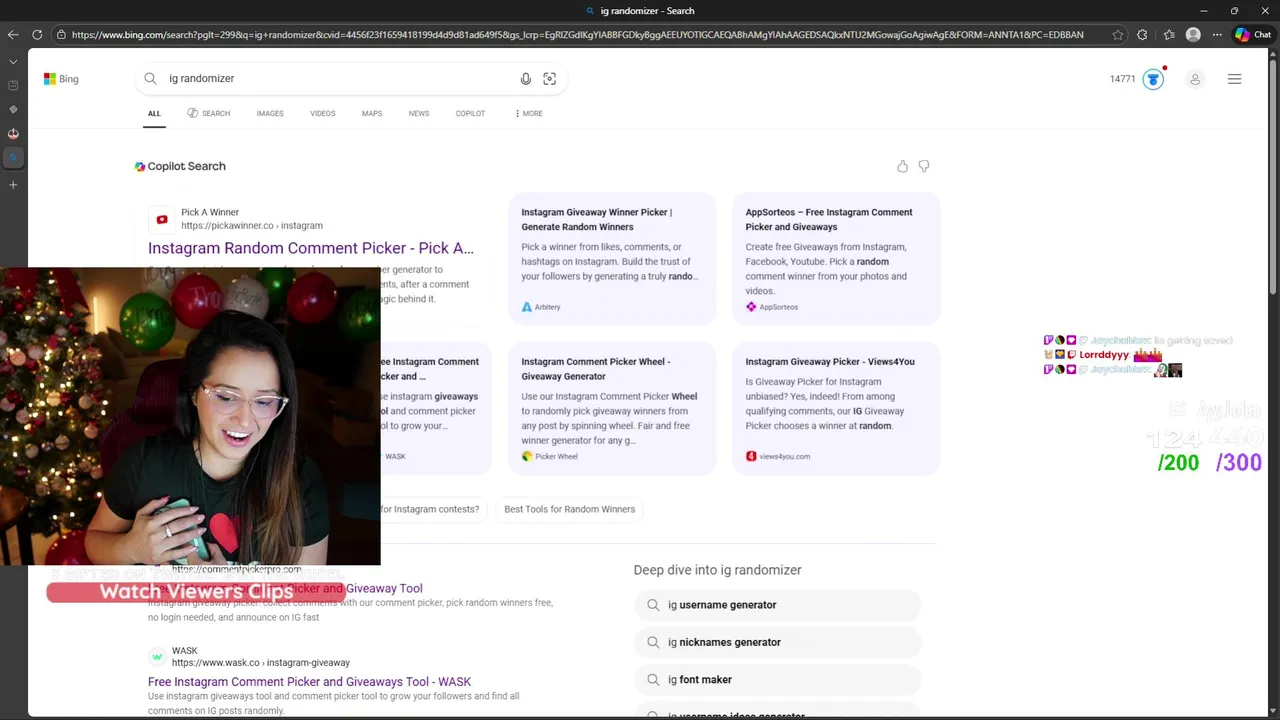Viewport: 1280px width, 720px height.
Task: Open Bing hamburger settings menu
Action: [1235, 79]
